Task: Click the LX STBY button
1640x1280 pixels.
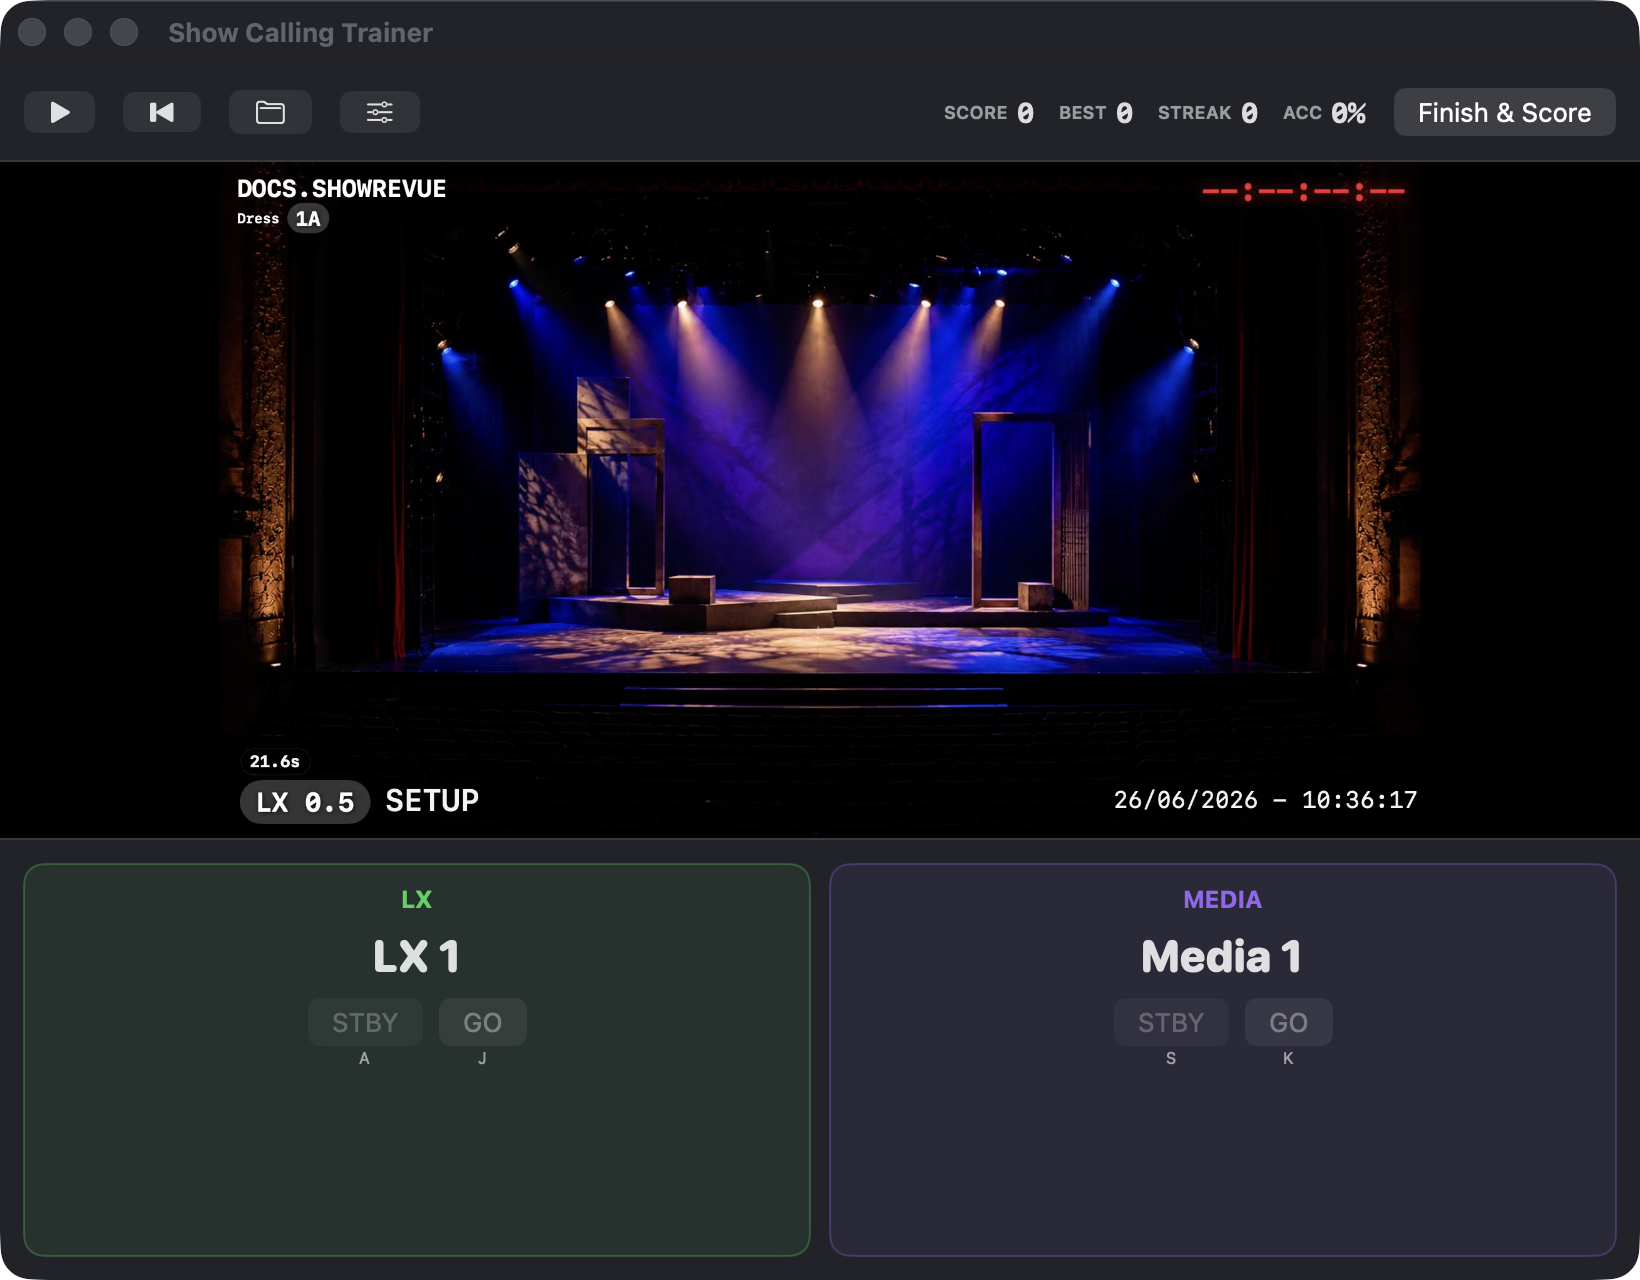Action: point(365,1022)
